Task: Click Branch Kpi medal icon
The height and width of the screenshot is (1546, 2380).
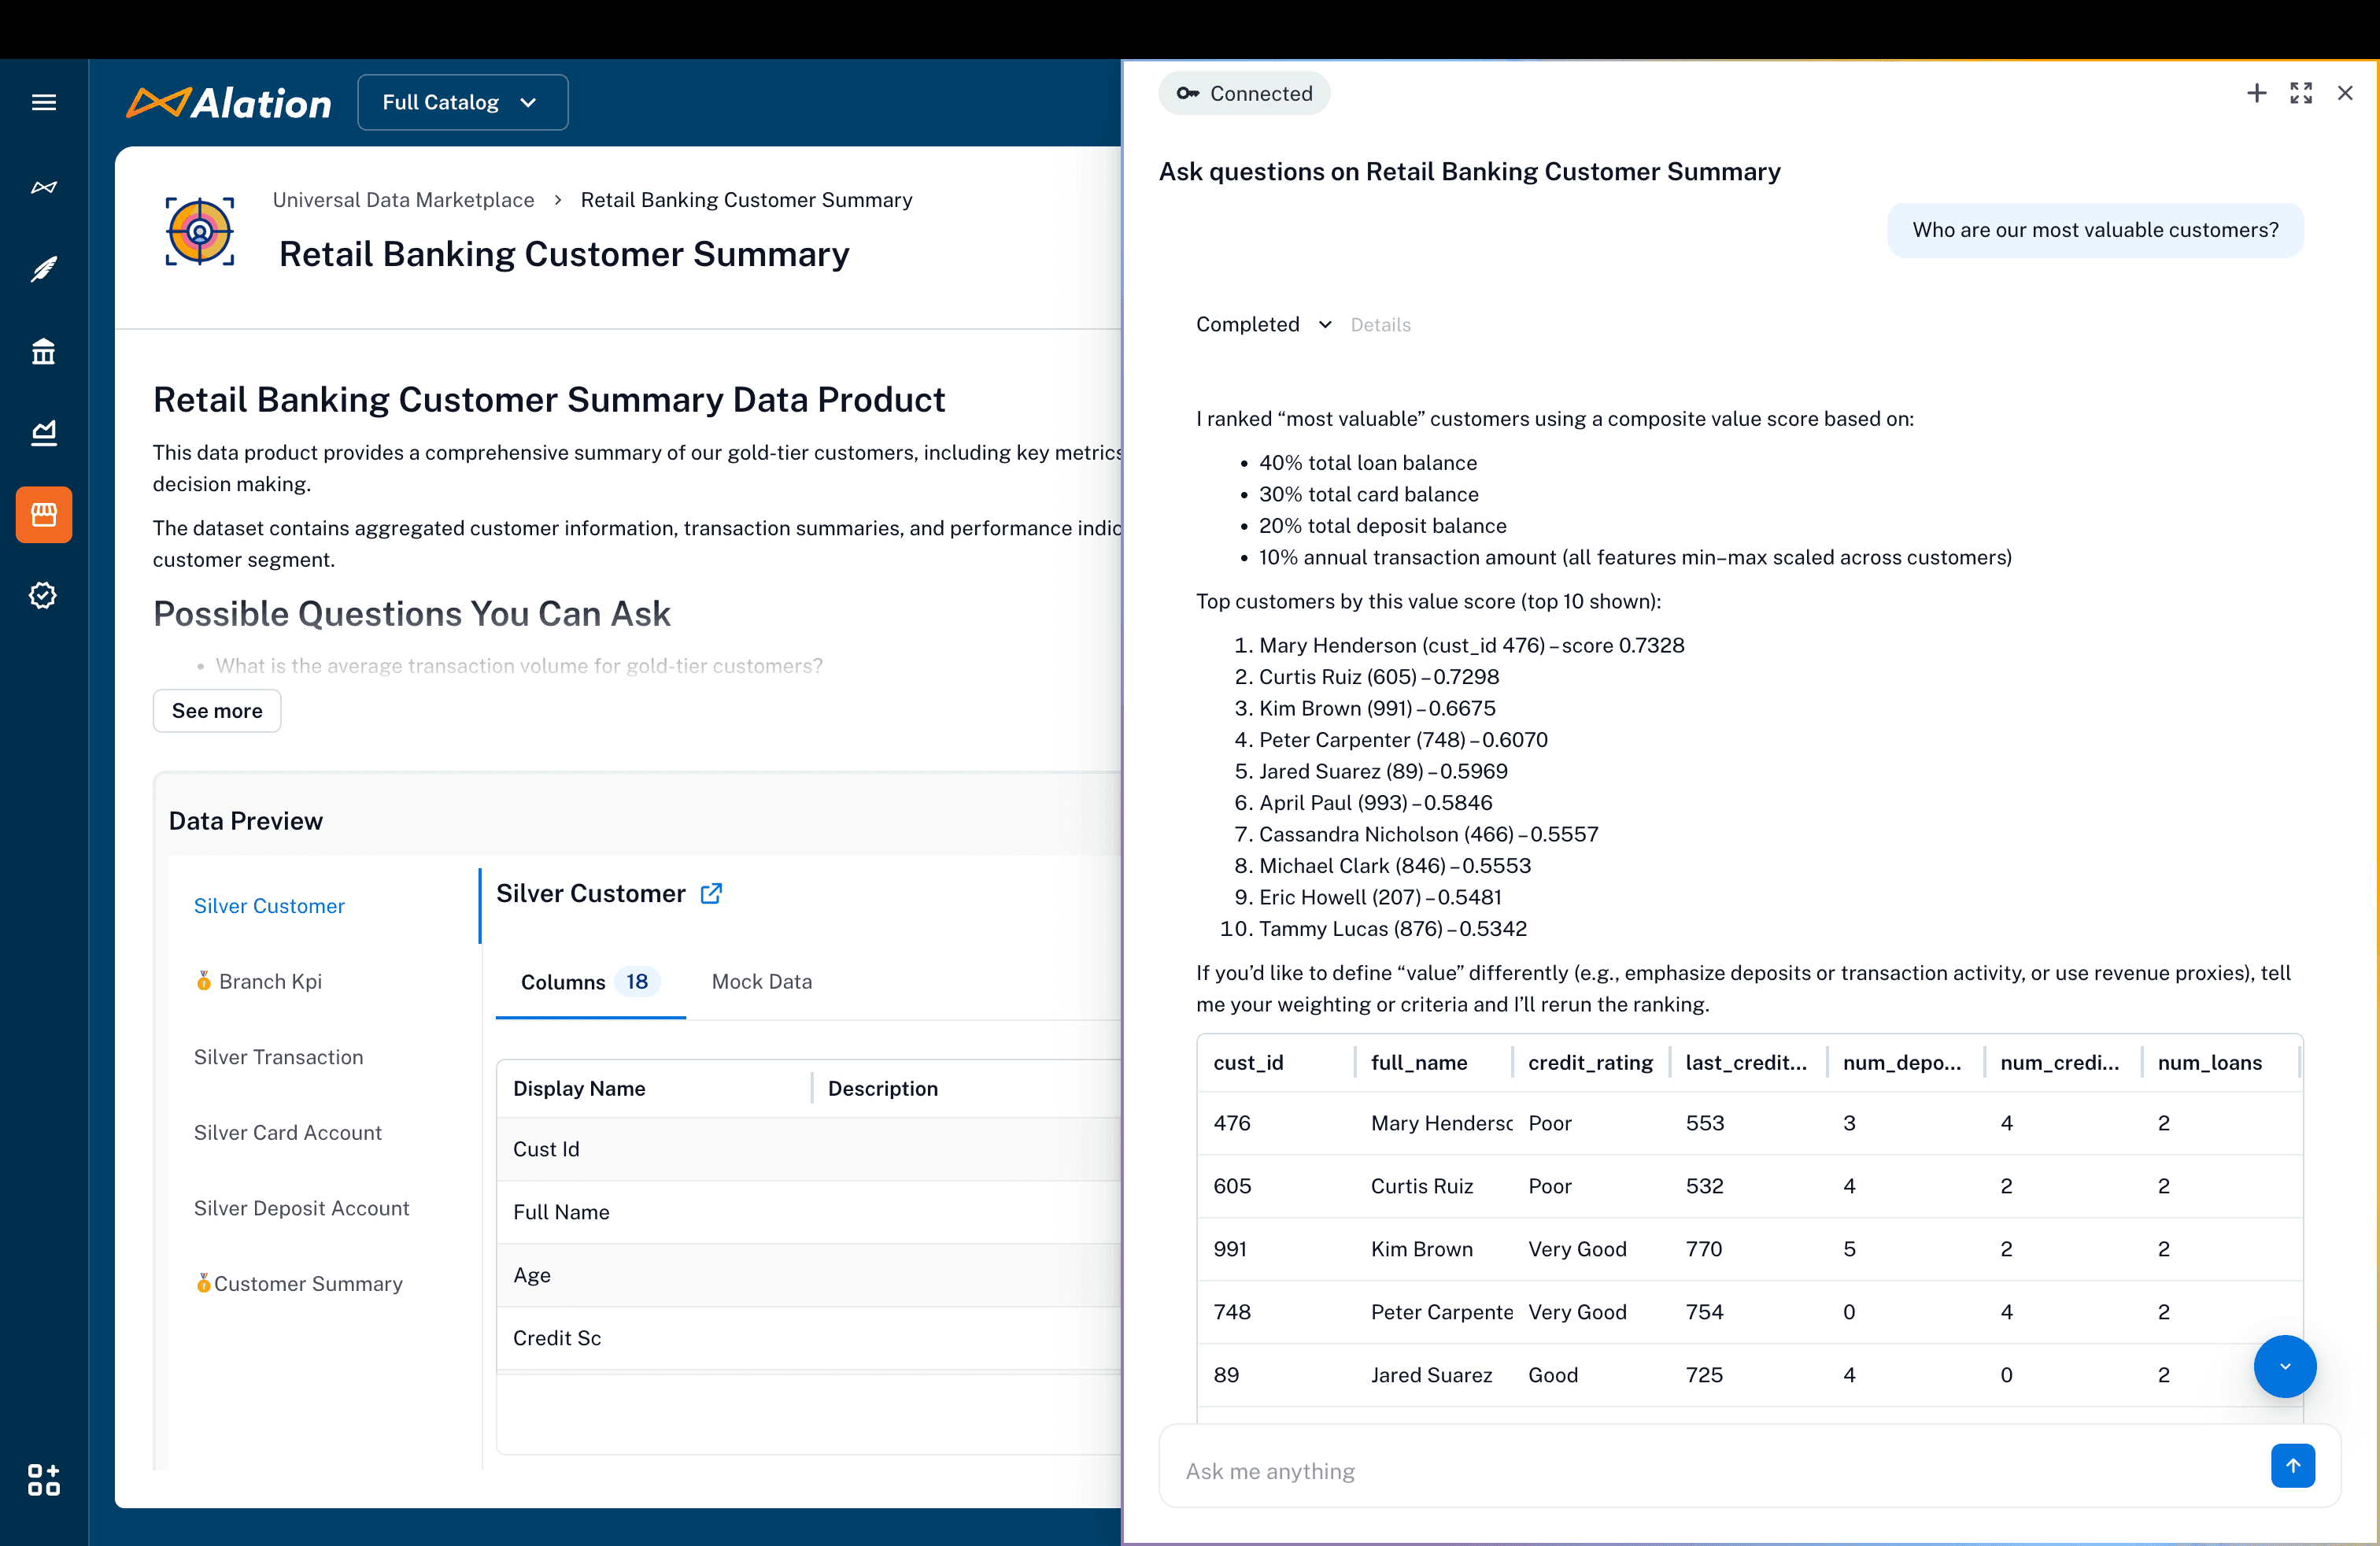Action: click(203, 981)
